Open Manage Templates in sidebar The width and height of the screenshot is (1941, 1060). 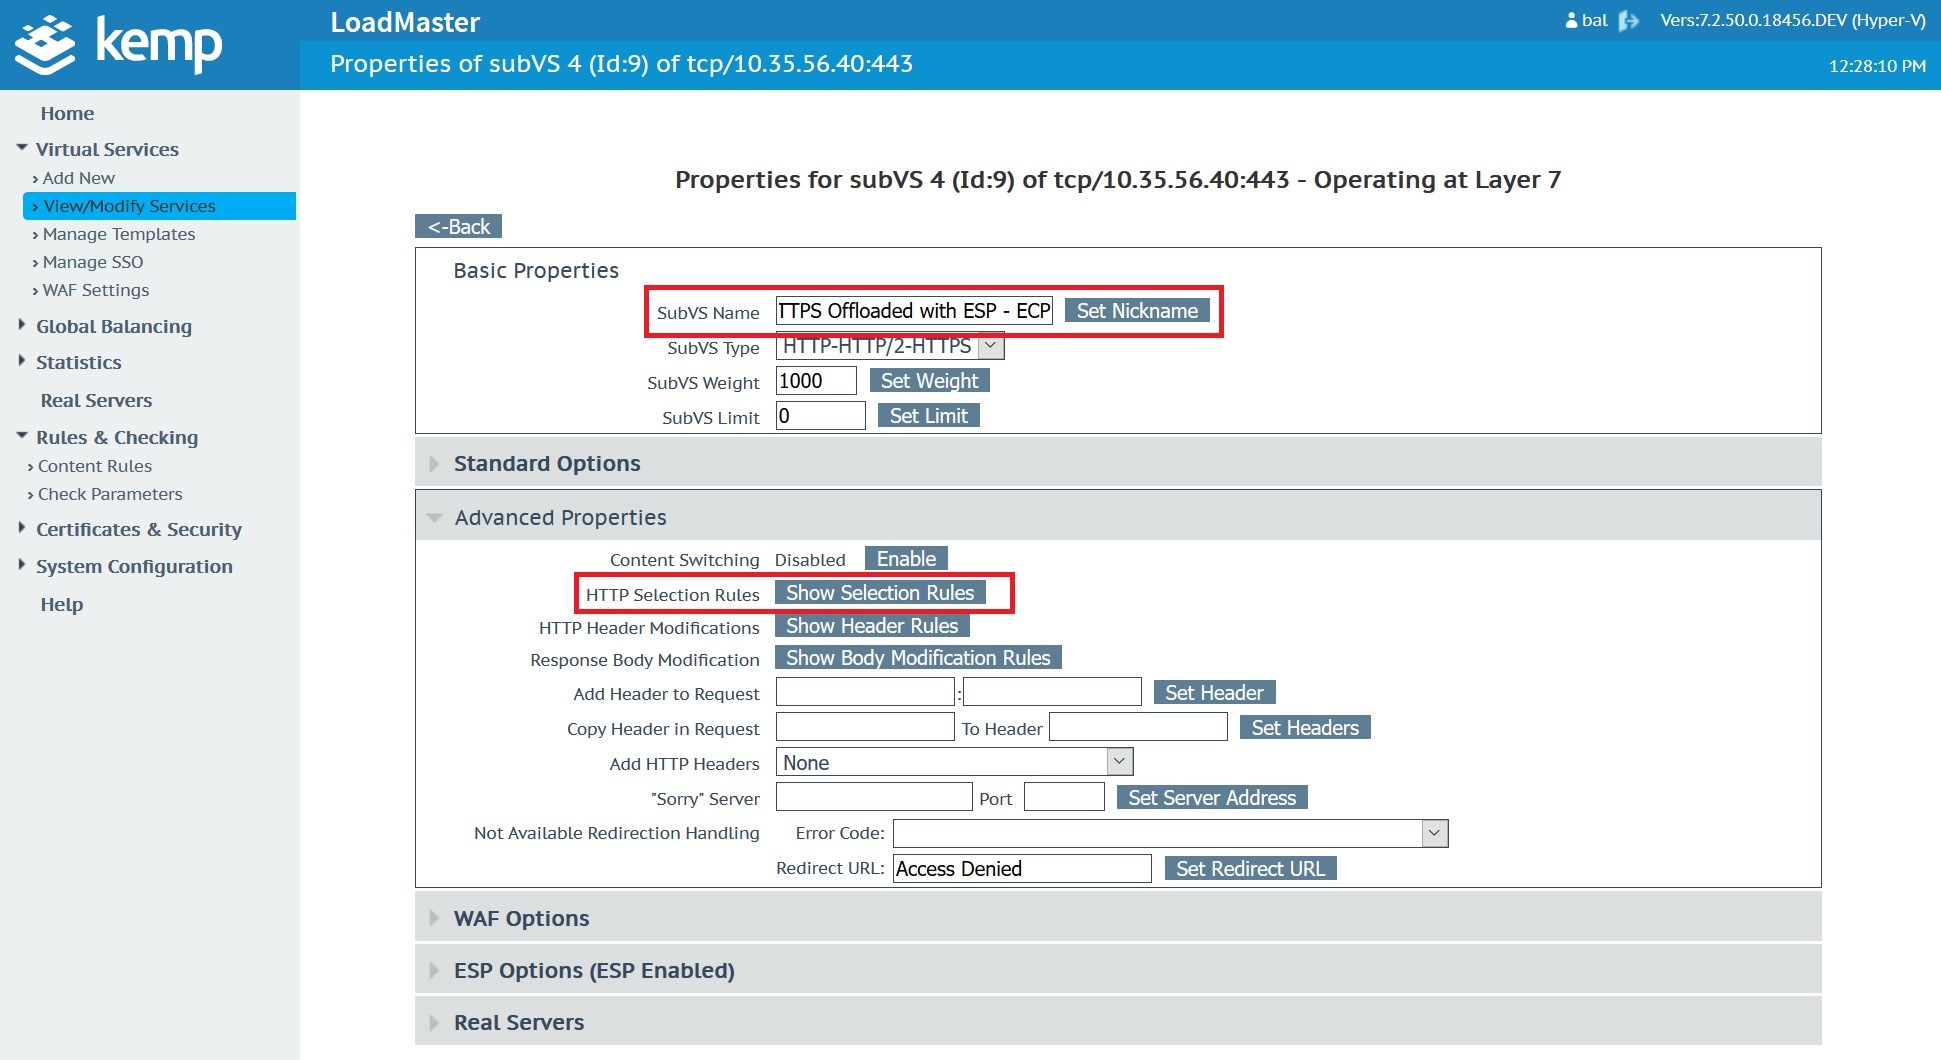(x=119, y=234)
